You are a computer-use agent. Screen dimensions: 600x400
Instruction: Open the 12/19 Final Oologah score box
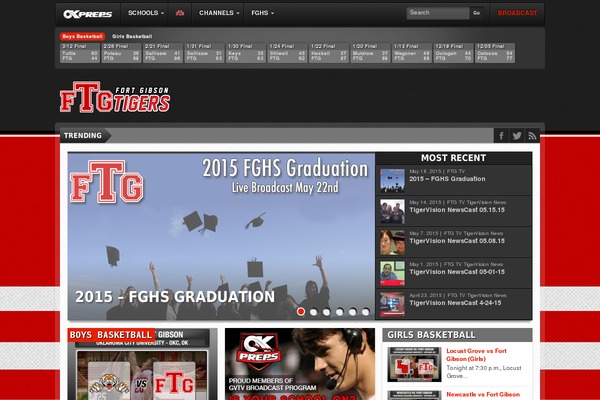(453, 53)
